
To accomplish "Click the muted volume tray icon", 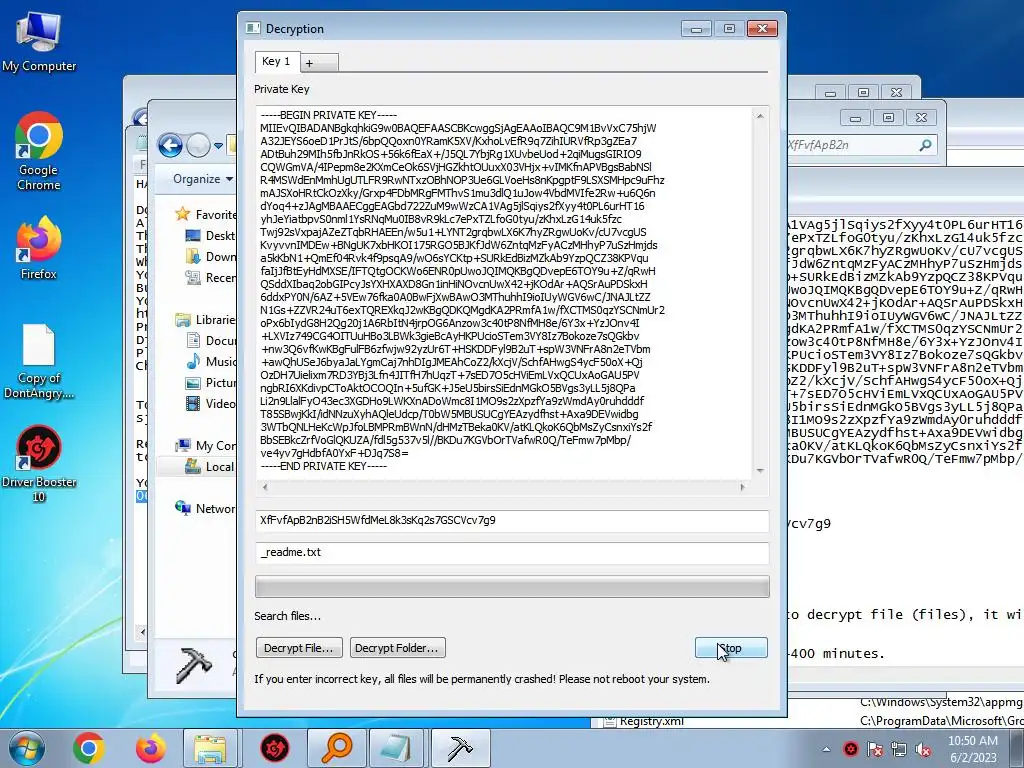I will 923,749.
